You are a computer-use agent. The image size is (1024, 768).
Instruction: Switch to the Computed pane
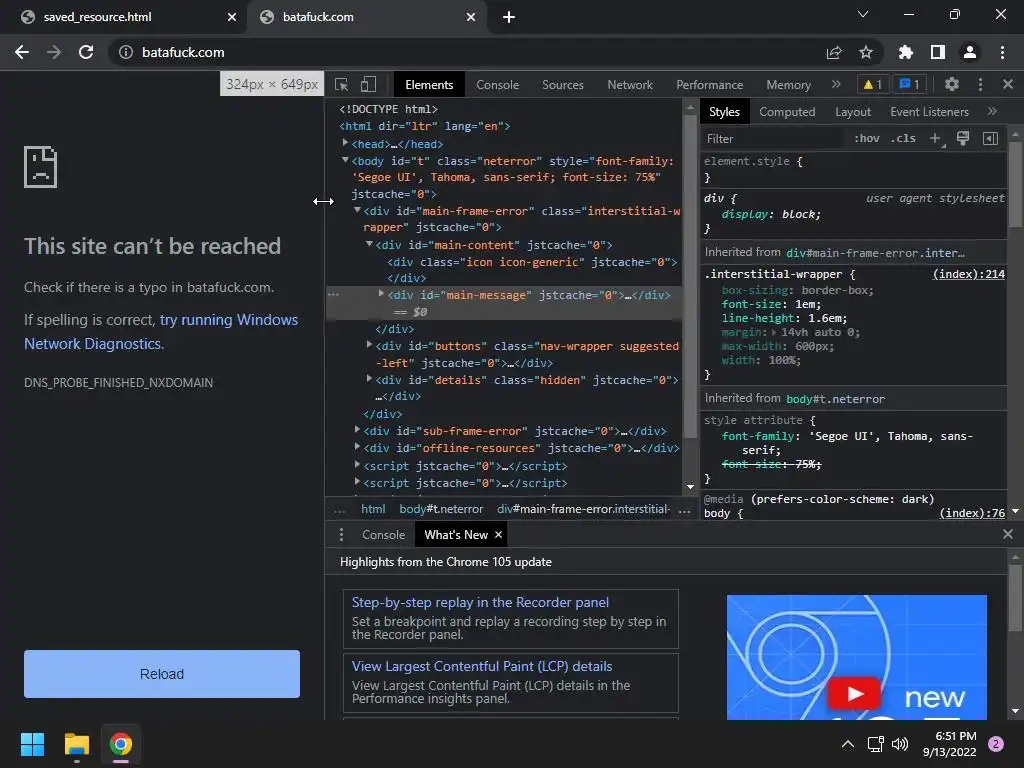(787, 112)
